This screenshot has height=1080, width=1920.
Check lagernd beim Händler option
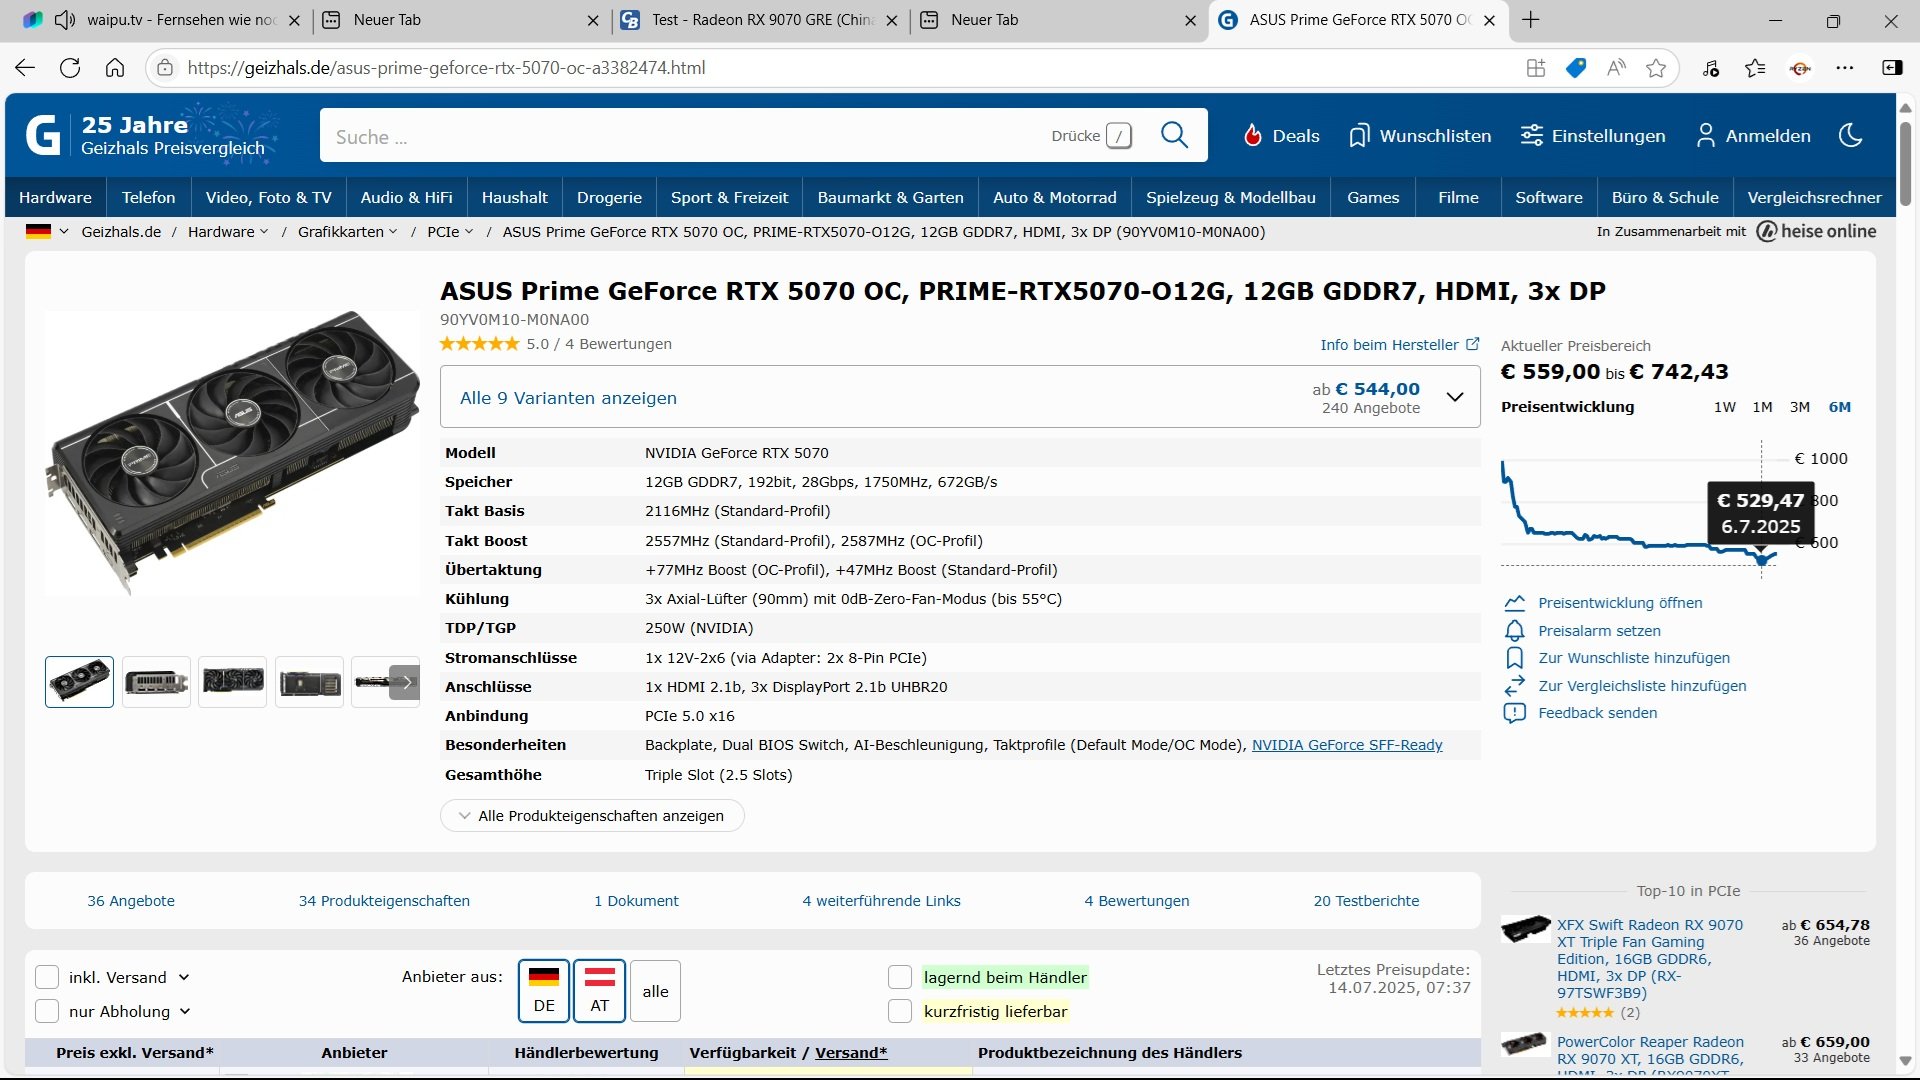click(900, 977)
